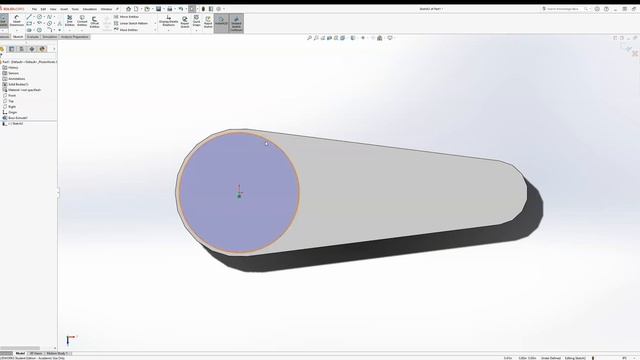
Task: Open the Options gear icon
Action: click(x=219, y=9)
